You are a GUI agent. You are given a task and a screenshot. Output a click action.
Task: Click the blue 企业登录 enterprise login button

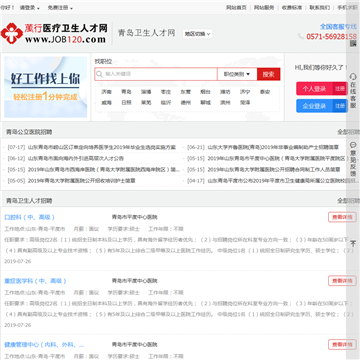314,106
